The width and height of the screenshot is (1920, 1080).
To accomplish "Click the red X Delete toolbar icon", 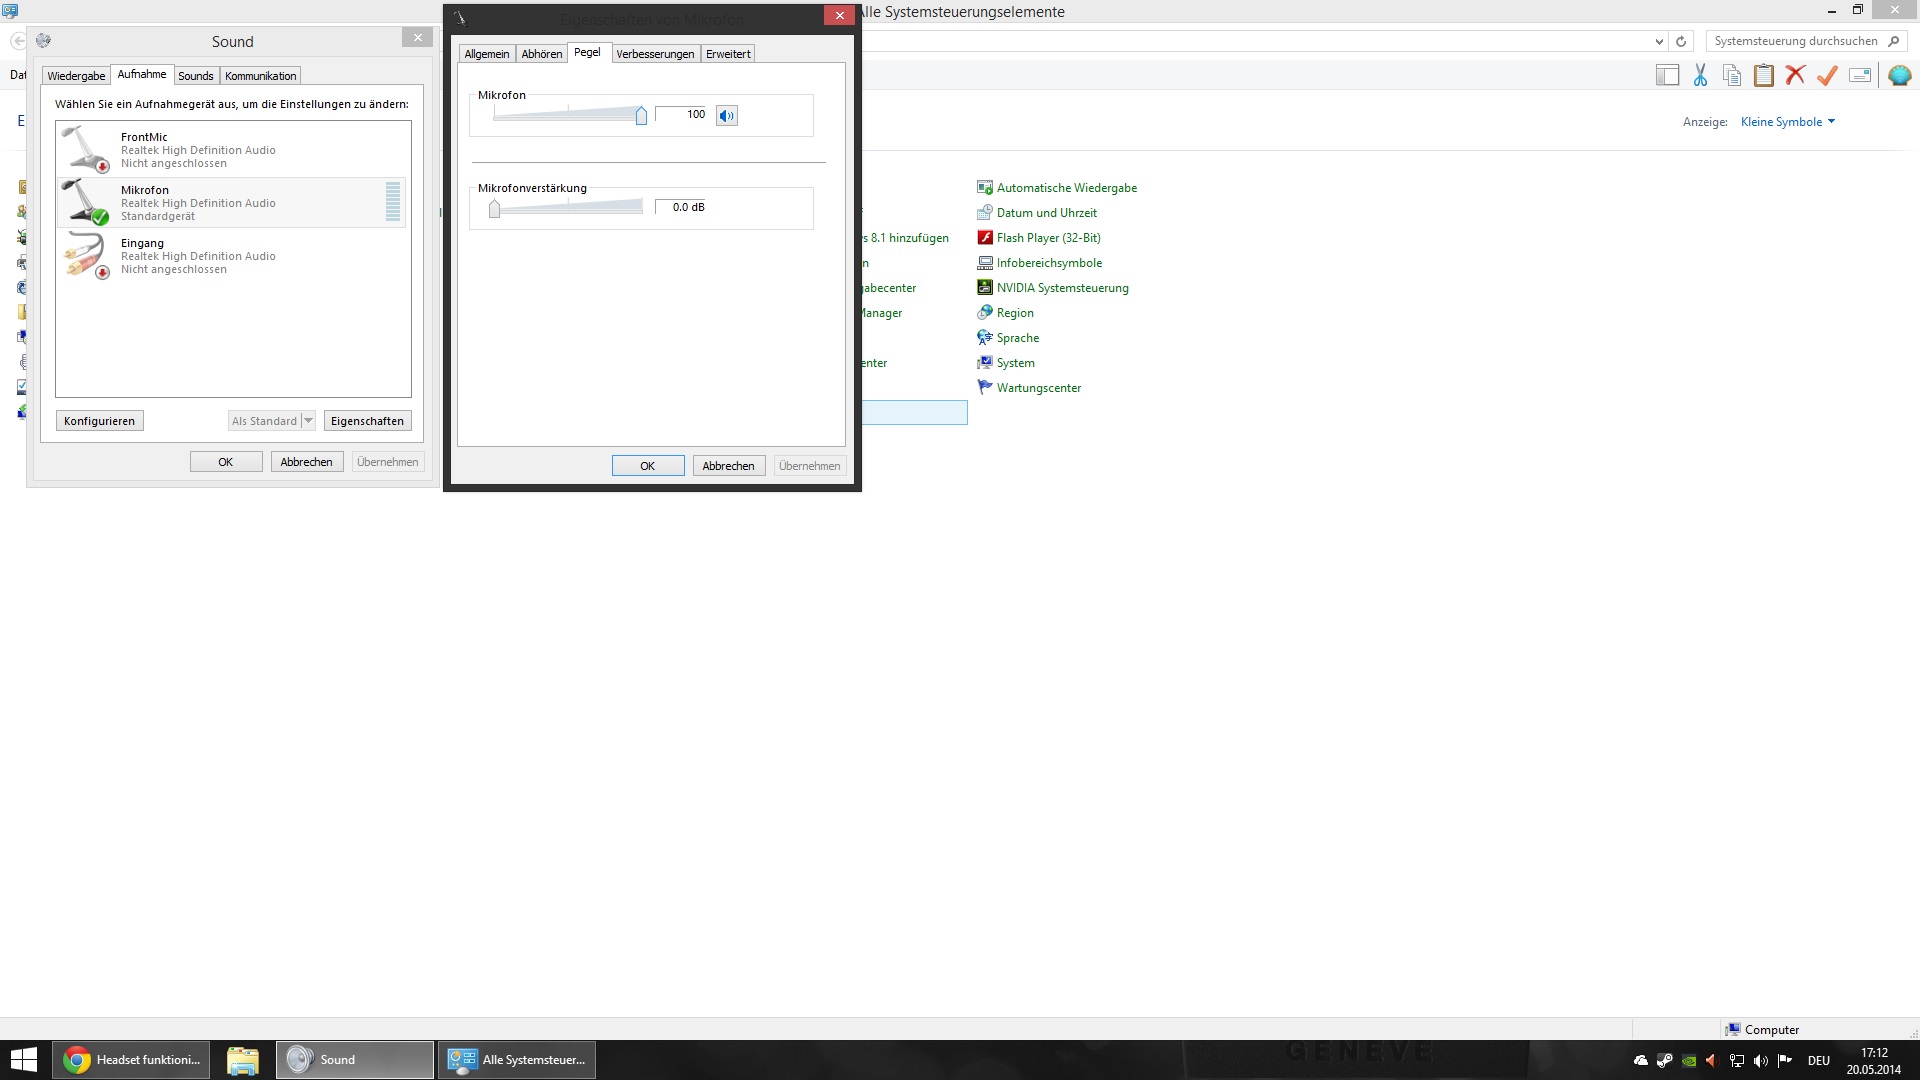I will click(x=1795, y=75).
